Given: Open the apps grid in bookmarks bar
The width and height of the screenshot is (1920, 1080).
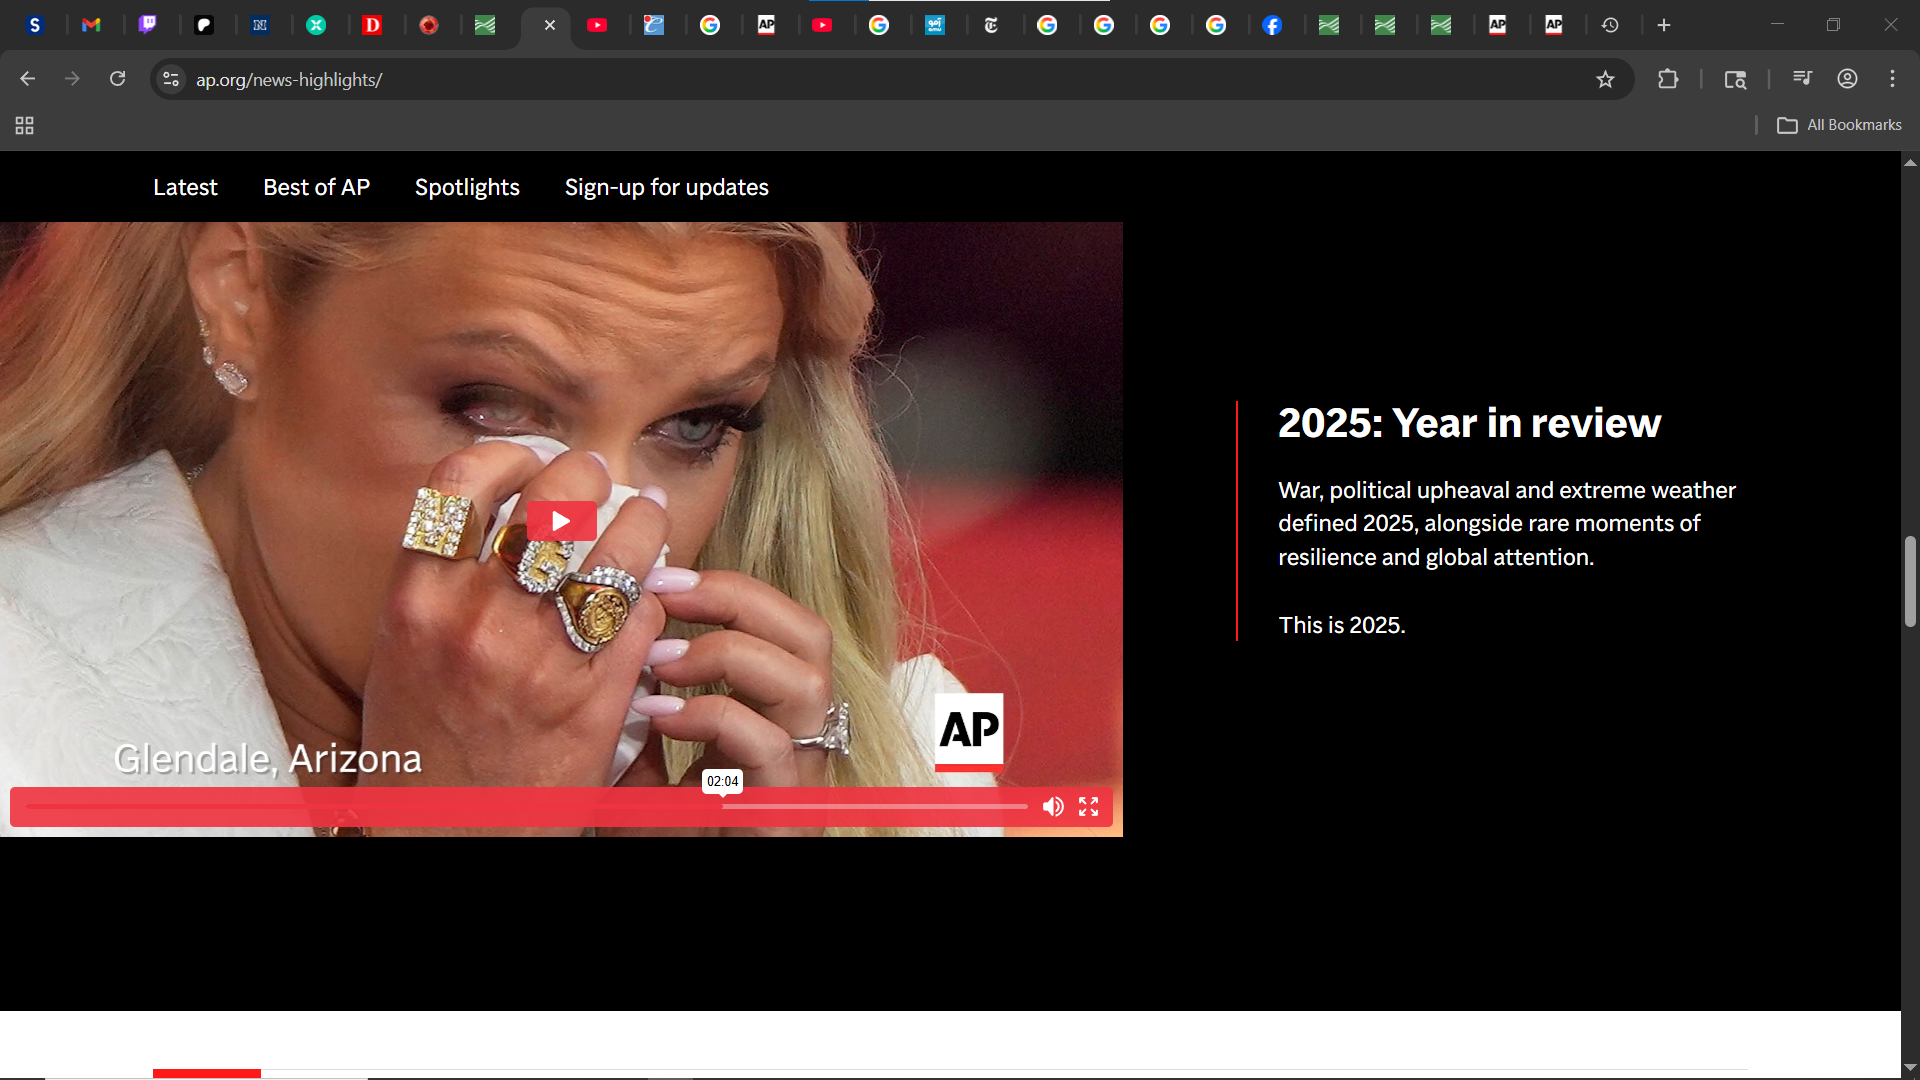Looking at the screenshot, I should pos(25,125).
